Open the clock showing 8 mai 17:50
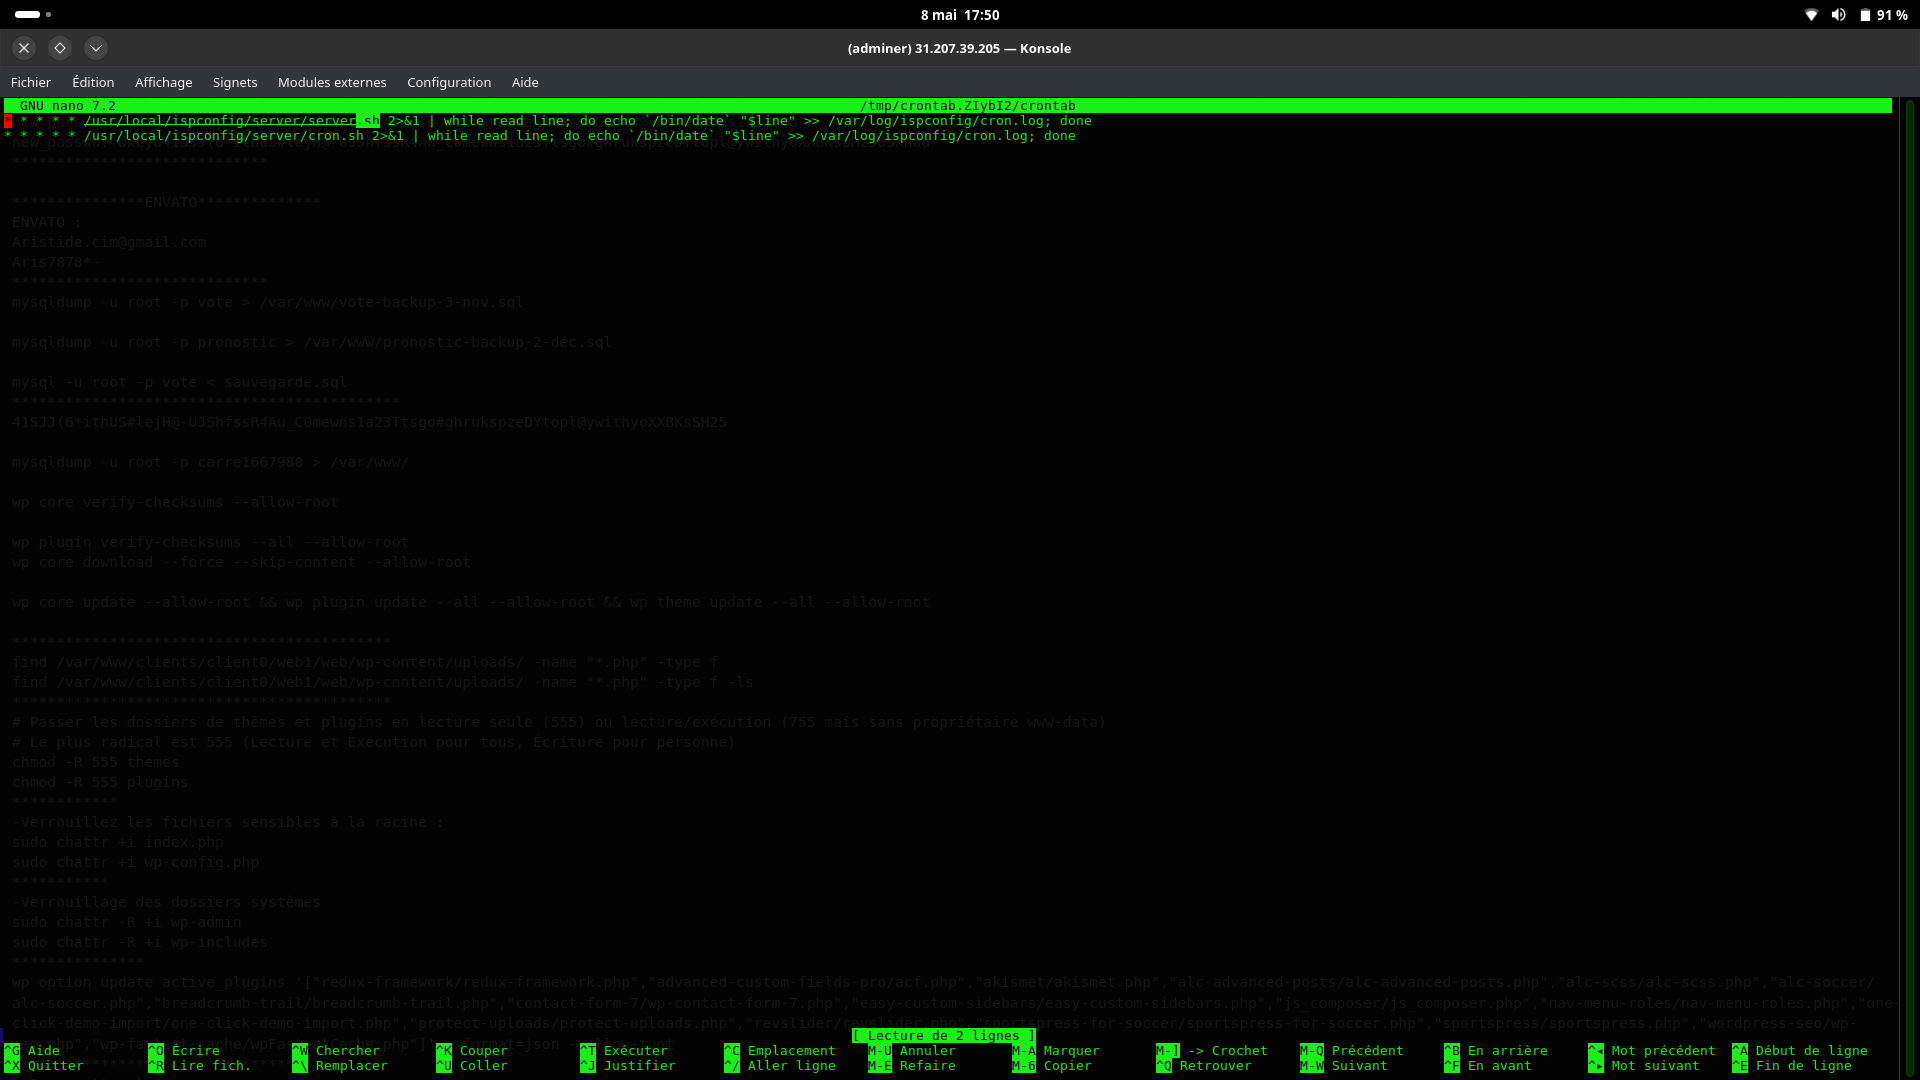 click(x=960, y=15)
